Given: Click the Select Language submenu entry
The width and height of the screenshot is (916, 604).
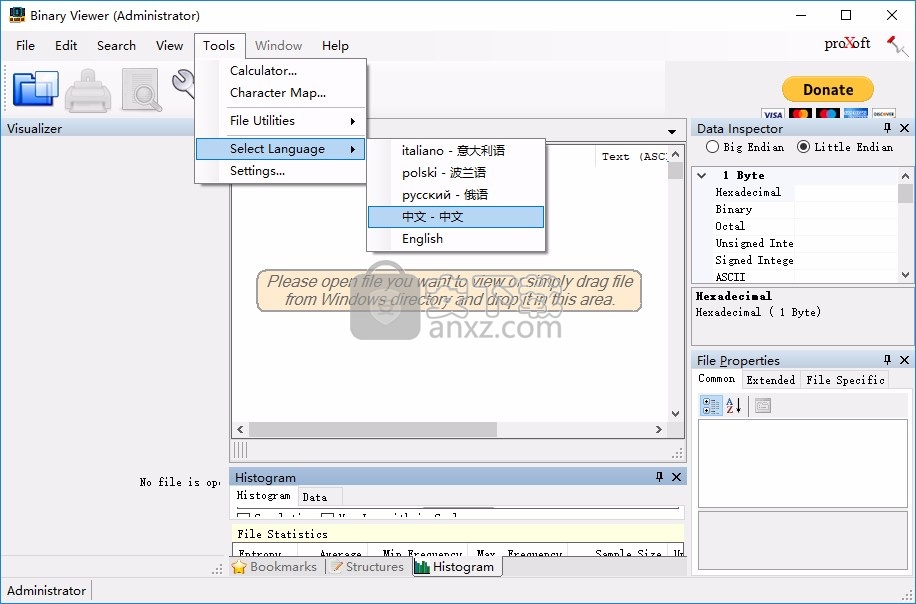Looking at the screenshot, I should pyautogui.click(x=280, y=148).
